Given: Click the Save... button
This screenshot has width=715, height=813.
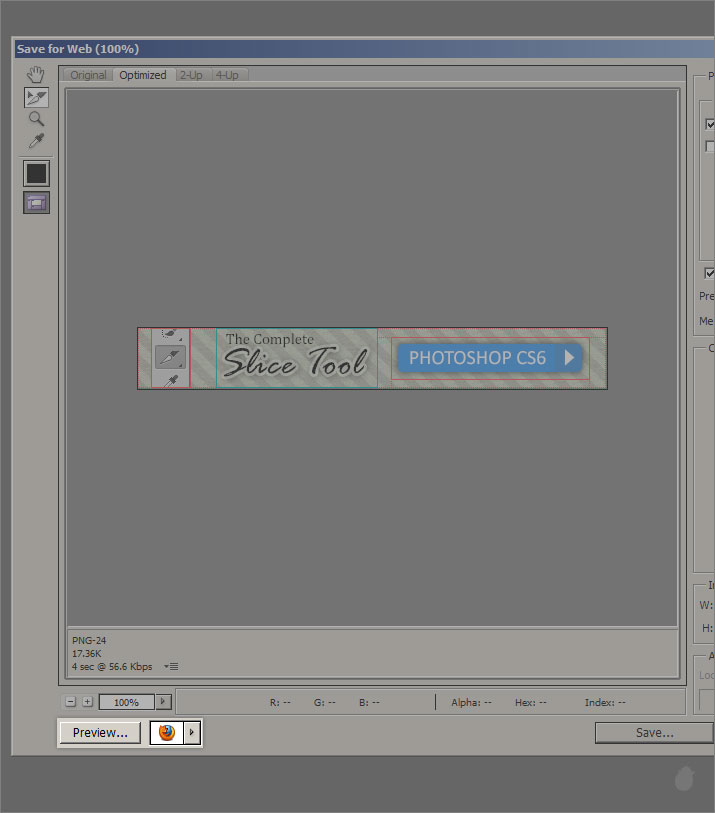Looking at the screenshot, I should (x=654, y=733).
